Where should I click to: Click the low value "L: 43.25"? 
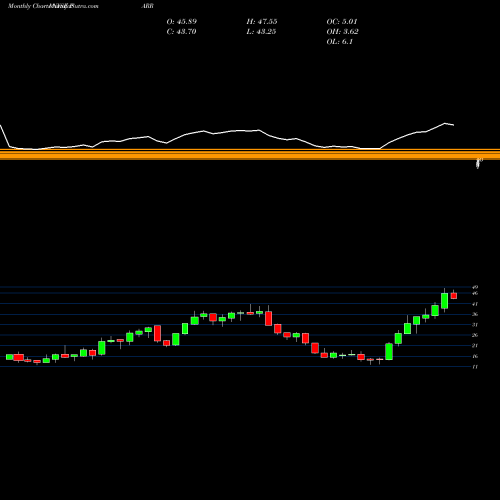click(261, 32)
